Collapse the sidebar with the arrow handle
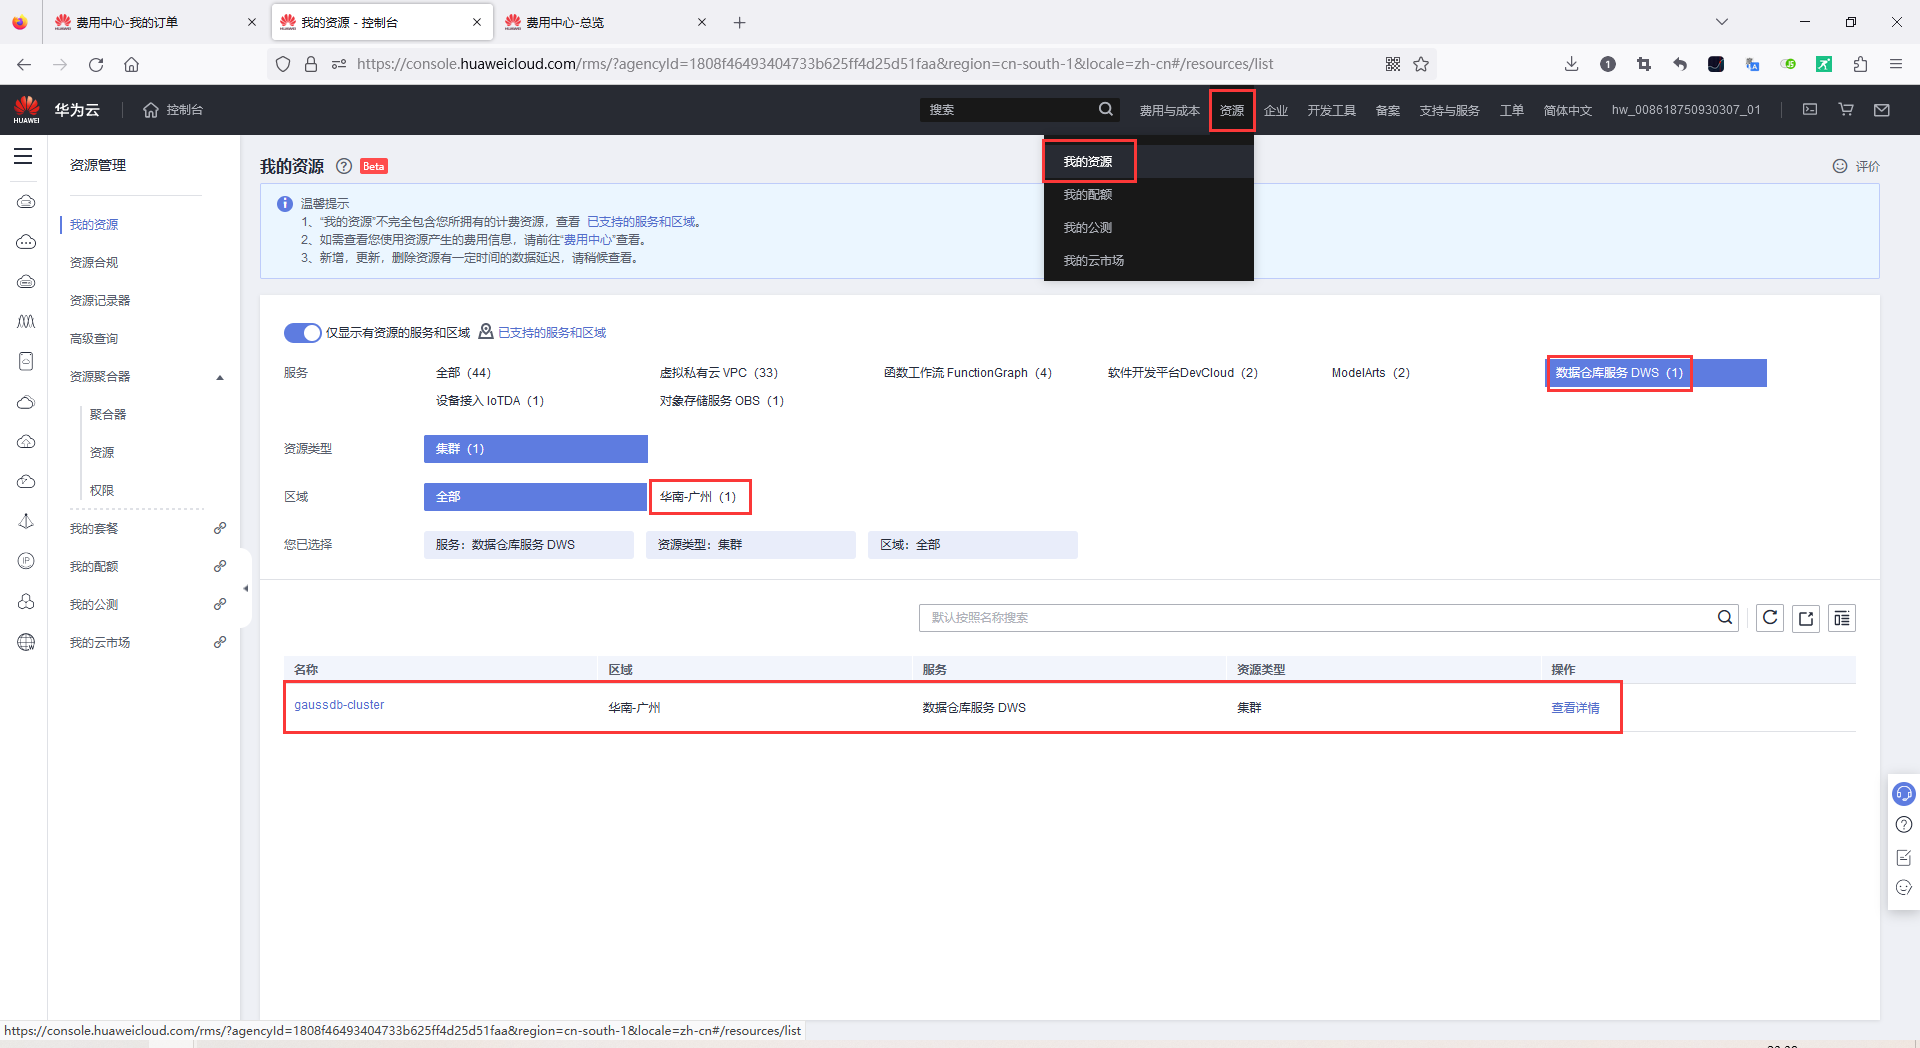1920x1048 pixels. 246,588
